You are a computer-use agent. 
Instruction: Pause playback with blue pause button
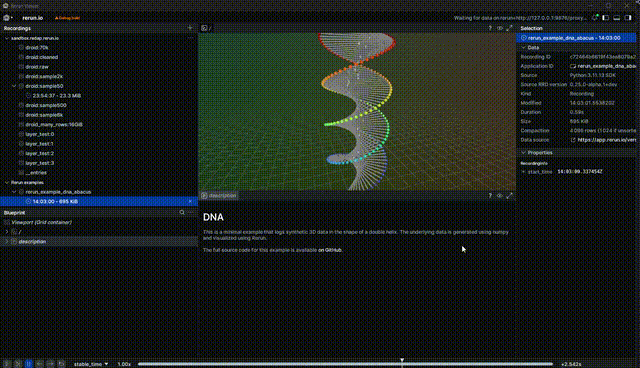29,364
